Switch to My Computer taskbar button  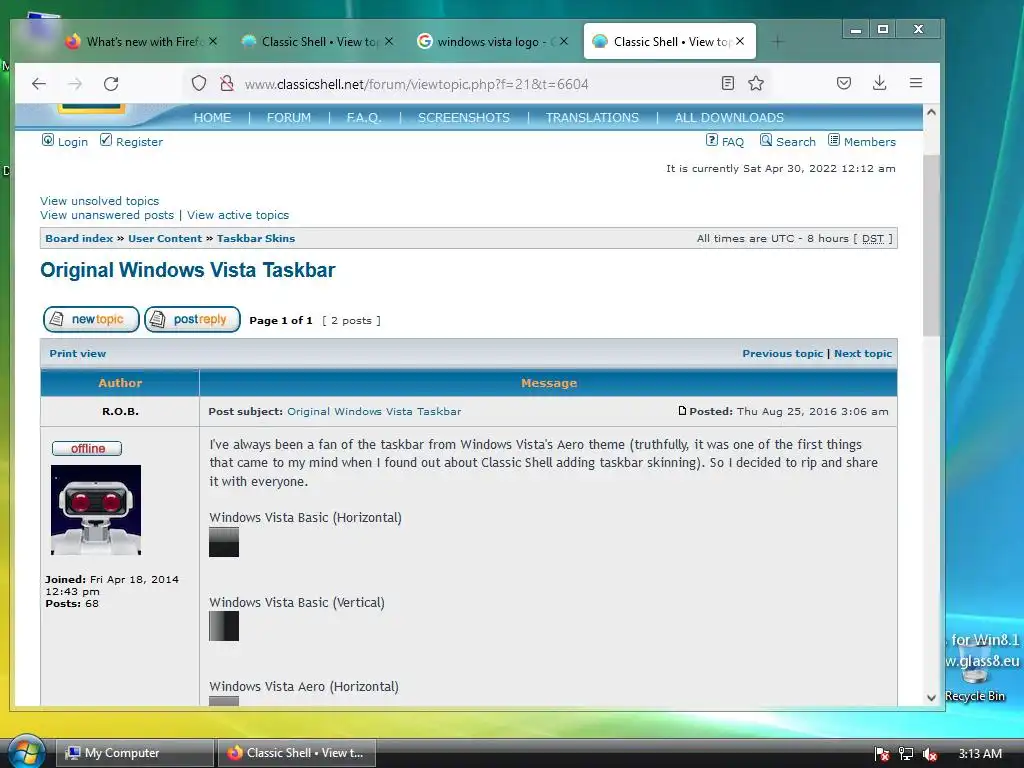[x=135, y=753]
